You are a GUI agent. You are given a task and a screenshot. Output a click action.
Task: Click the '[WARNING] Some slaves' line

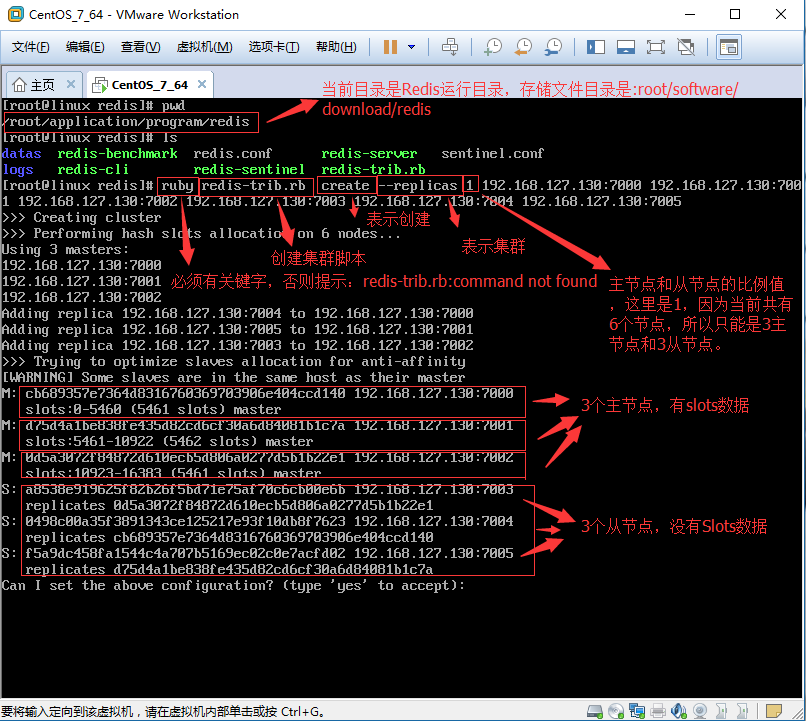tap(233, 377)
